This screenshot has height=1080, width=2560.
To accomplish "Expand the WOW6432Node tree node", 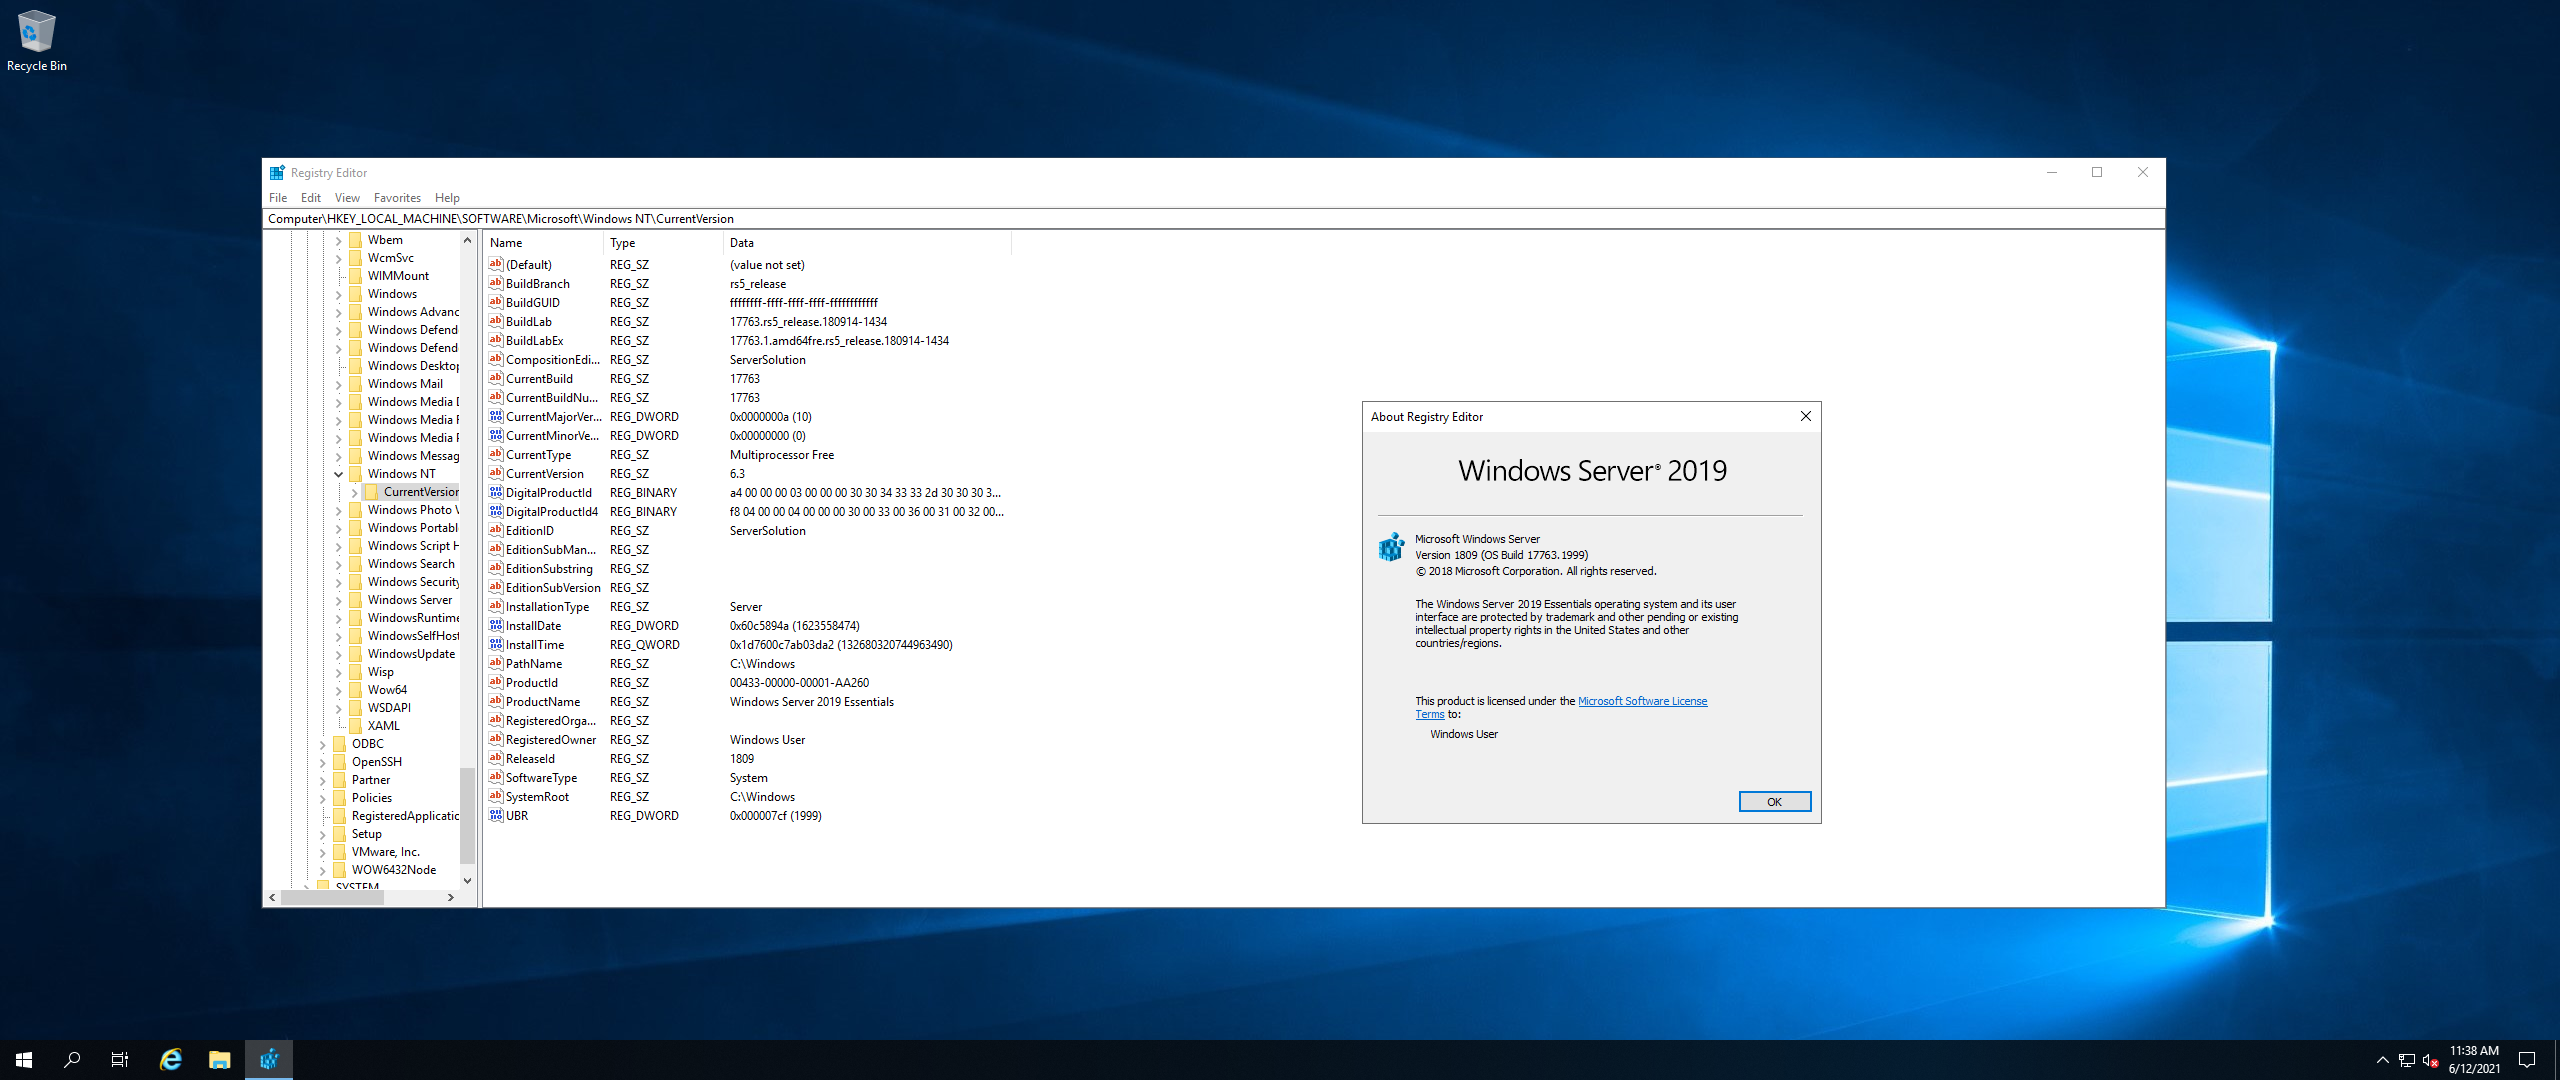I will 322,870.
